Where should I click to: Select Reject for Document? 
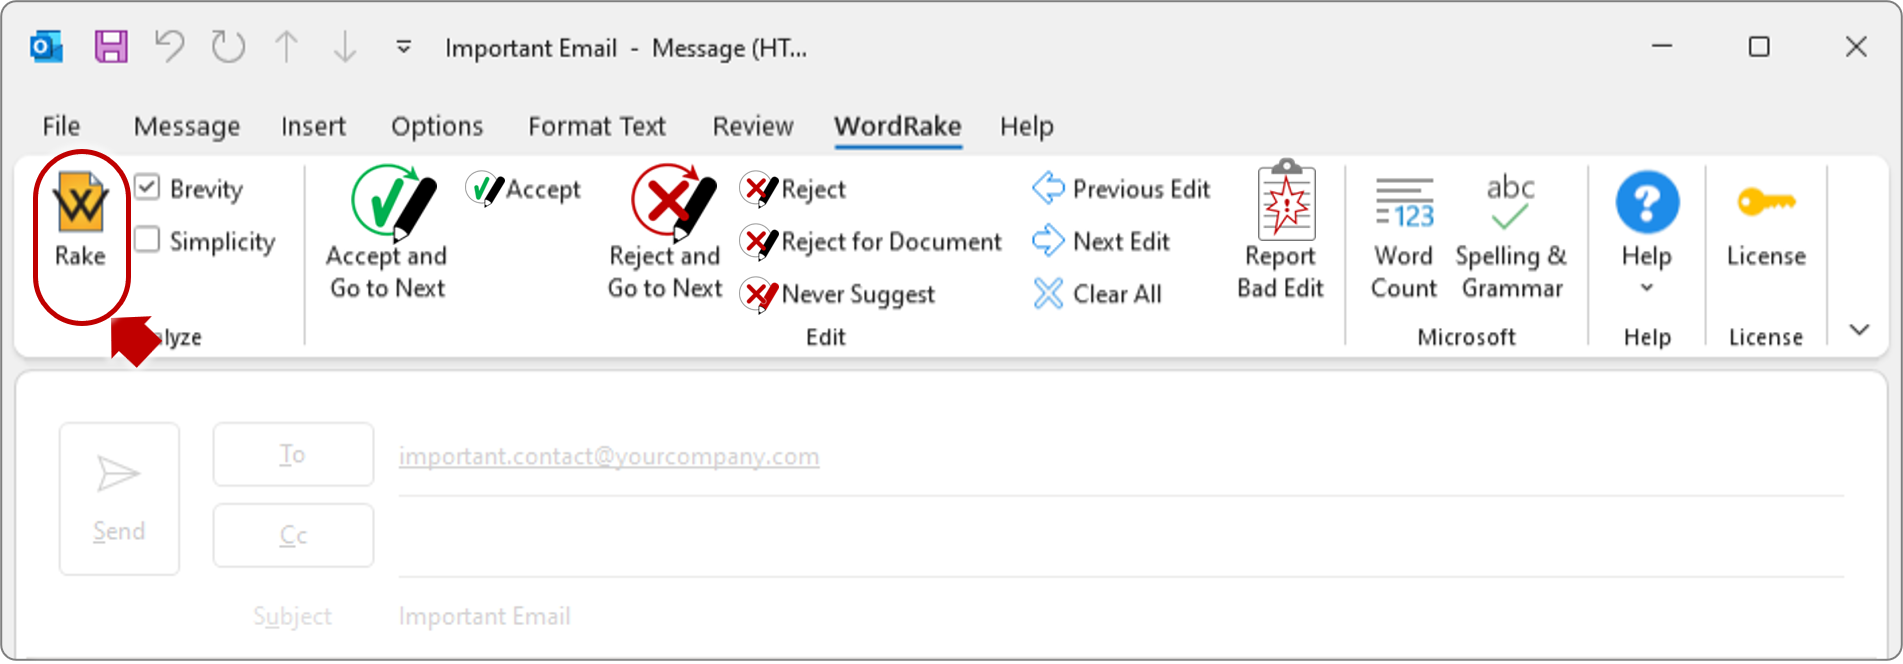[871, 241]
